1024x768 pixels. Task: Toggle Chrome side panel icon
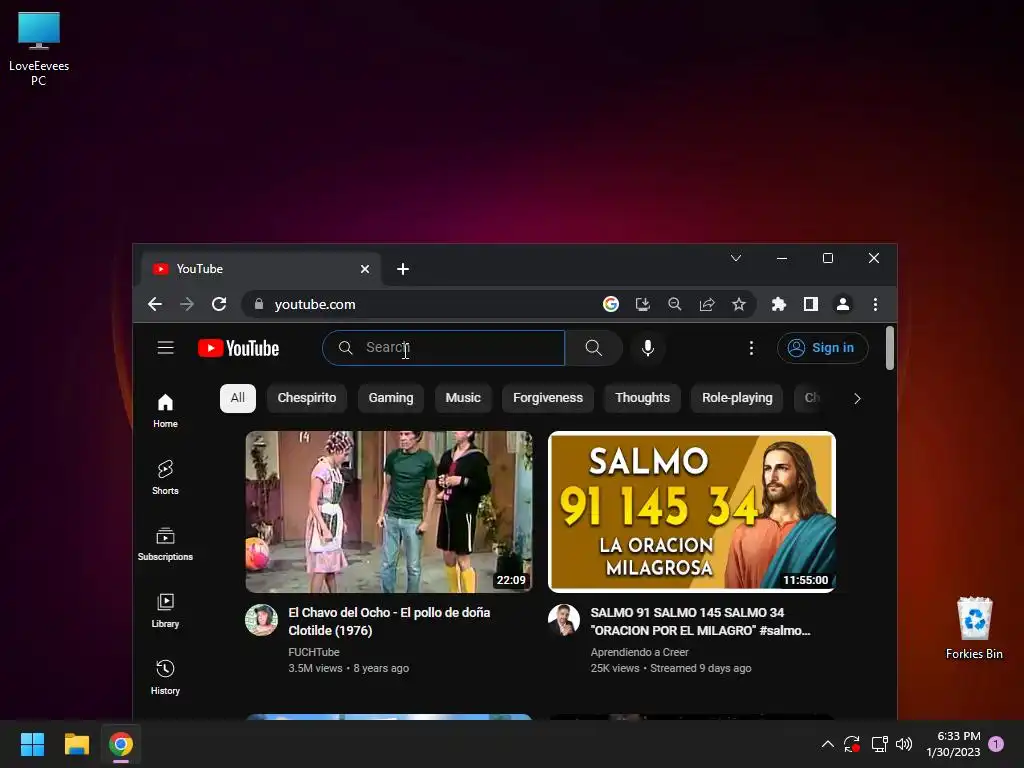tap(810, 304)
